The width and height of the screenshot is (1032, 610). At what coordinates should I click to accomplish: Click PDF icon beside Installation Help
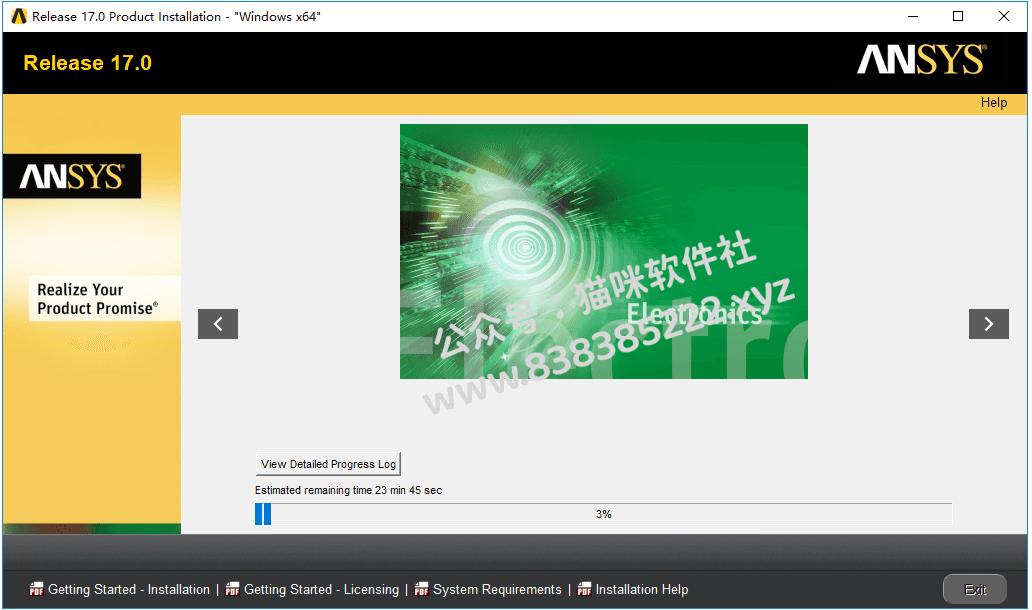(584, 589)
